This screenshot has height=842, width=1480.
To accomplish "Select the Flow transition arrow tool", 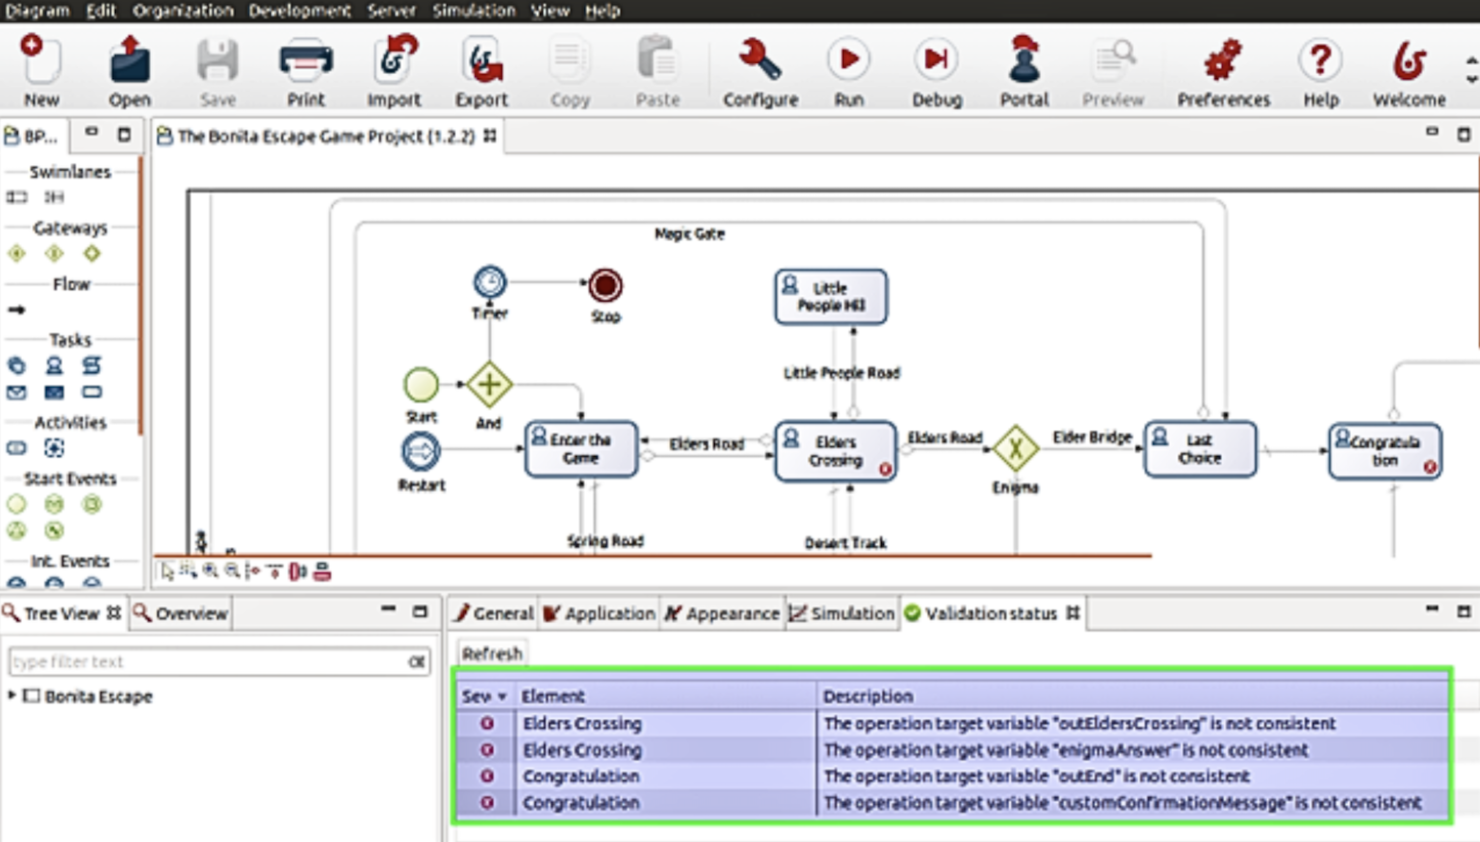I will click(17, 309).
